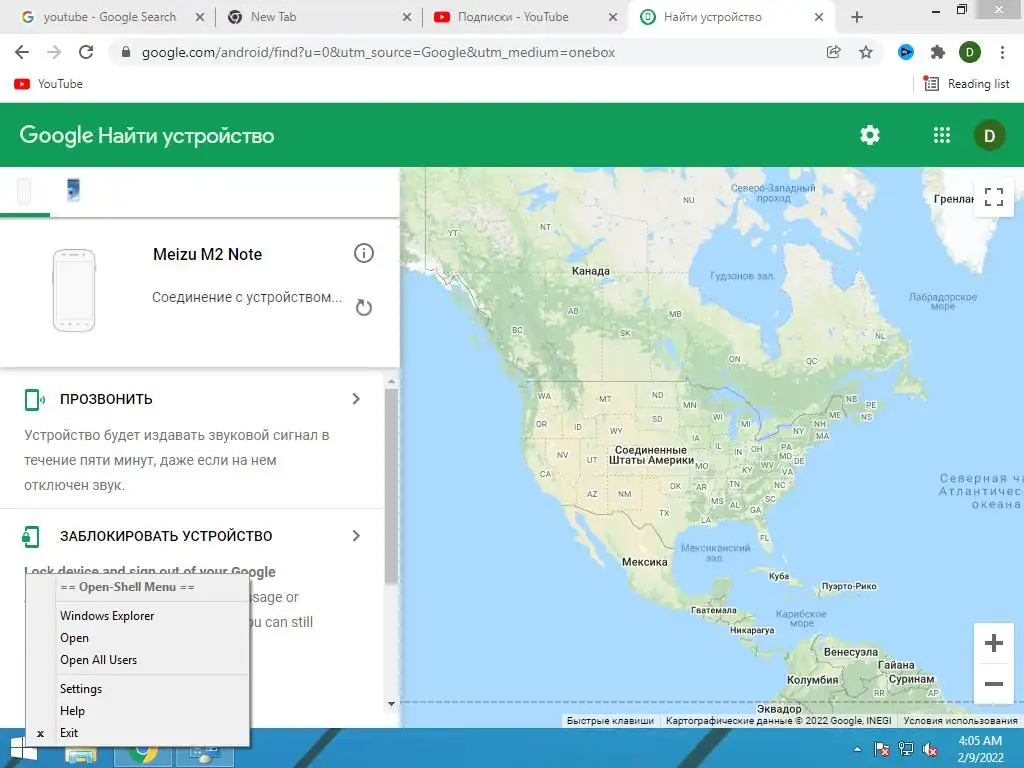Image resolution: width=1024 pixels, height=768 pixels.
Task: Open the clock showing 4:05 AM
Action: pyautogui.click(x=980, y=749)
